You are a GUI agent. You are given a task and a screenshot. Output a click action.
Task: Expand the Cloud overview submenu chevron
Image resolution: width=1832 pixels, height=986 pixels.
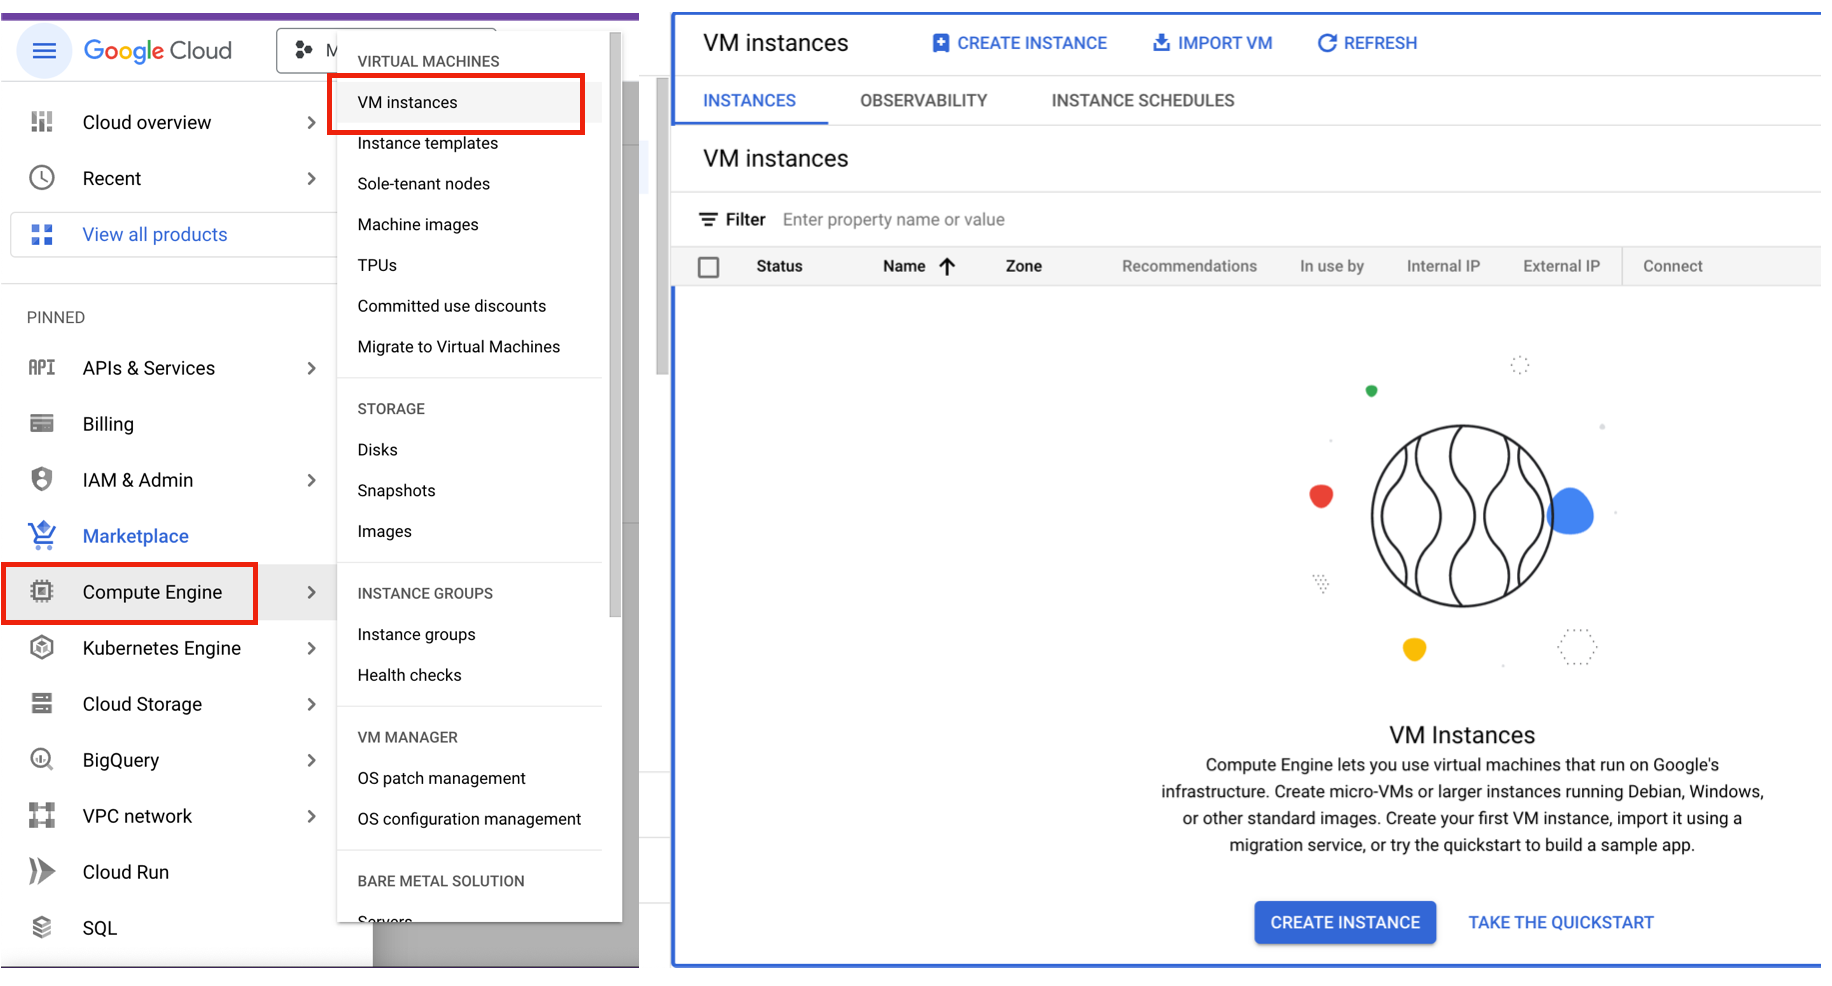click(311, 122)
